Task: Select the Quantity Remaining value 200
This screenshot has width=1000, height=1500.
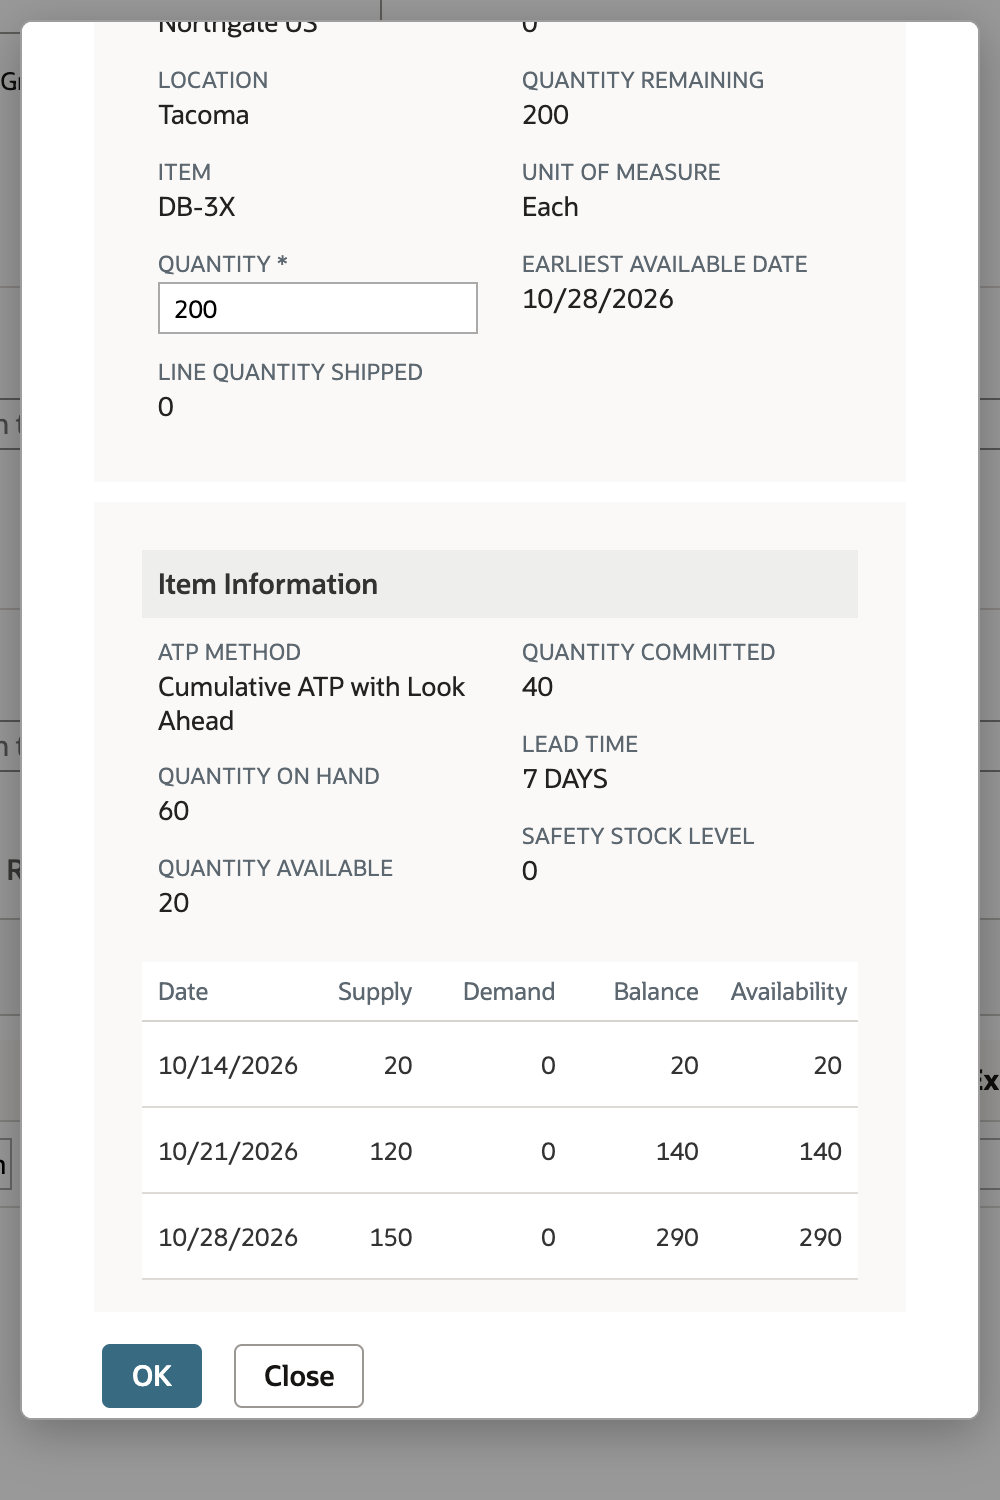Action: (545, 115)
